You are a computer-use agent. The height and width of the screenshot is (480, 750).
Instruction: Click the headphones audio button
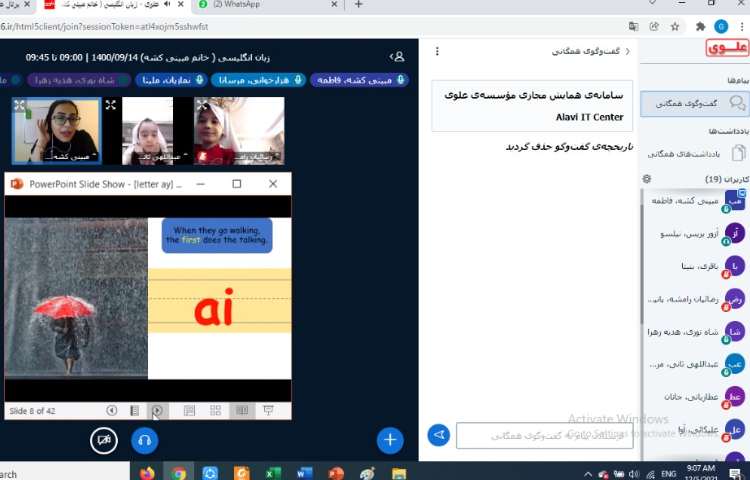point(144,440)
